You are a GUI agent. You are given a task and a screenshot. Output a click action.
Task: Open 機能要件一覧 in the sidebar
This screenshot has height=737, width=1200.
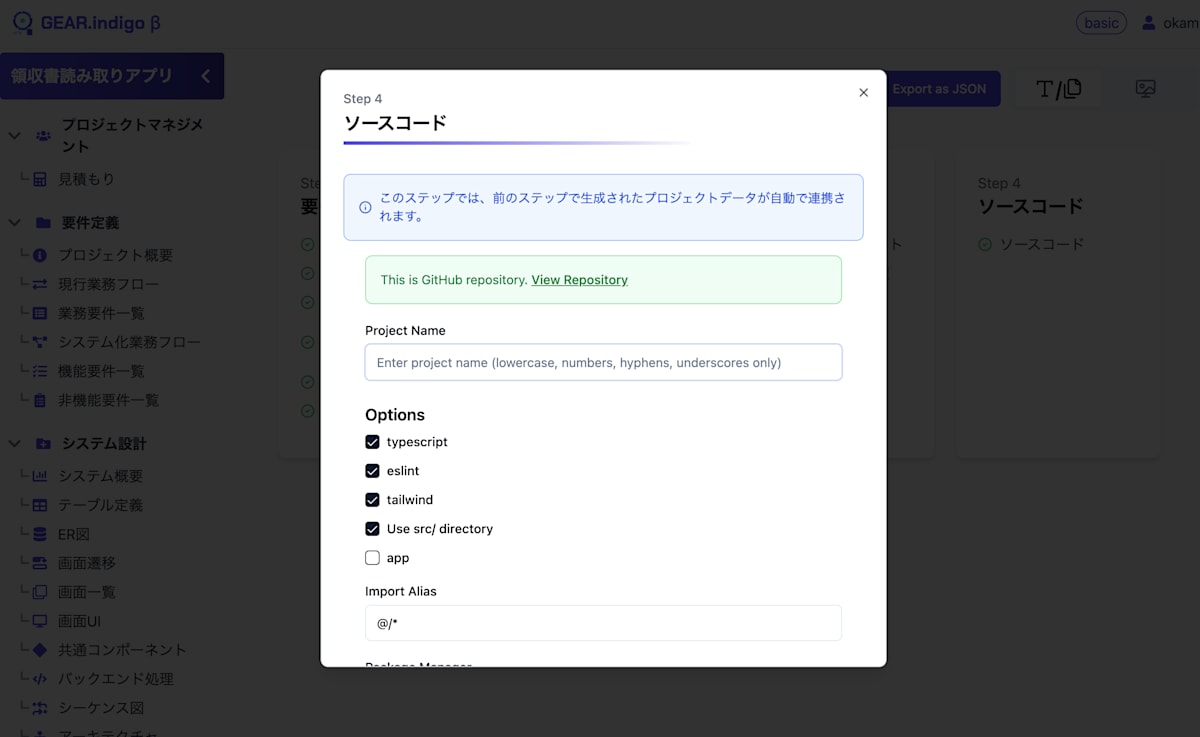101,371
